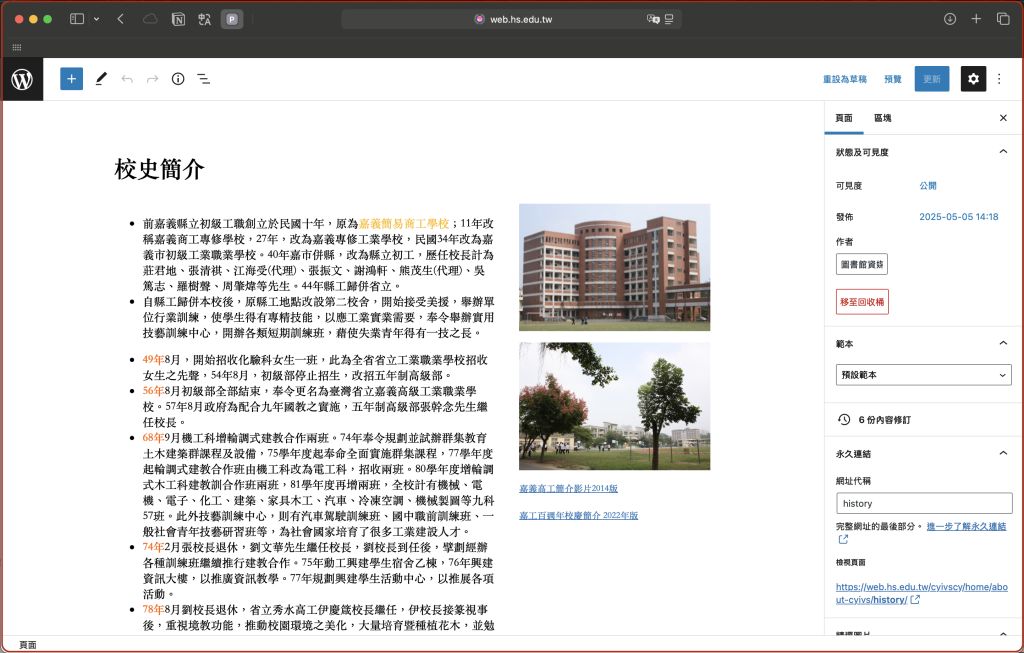Click the translation icon in address bar
The width and height of the screenshot is (1024, 653).
pyautogui.click(x=653, y=19)
